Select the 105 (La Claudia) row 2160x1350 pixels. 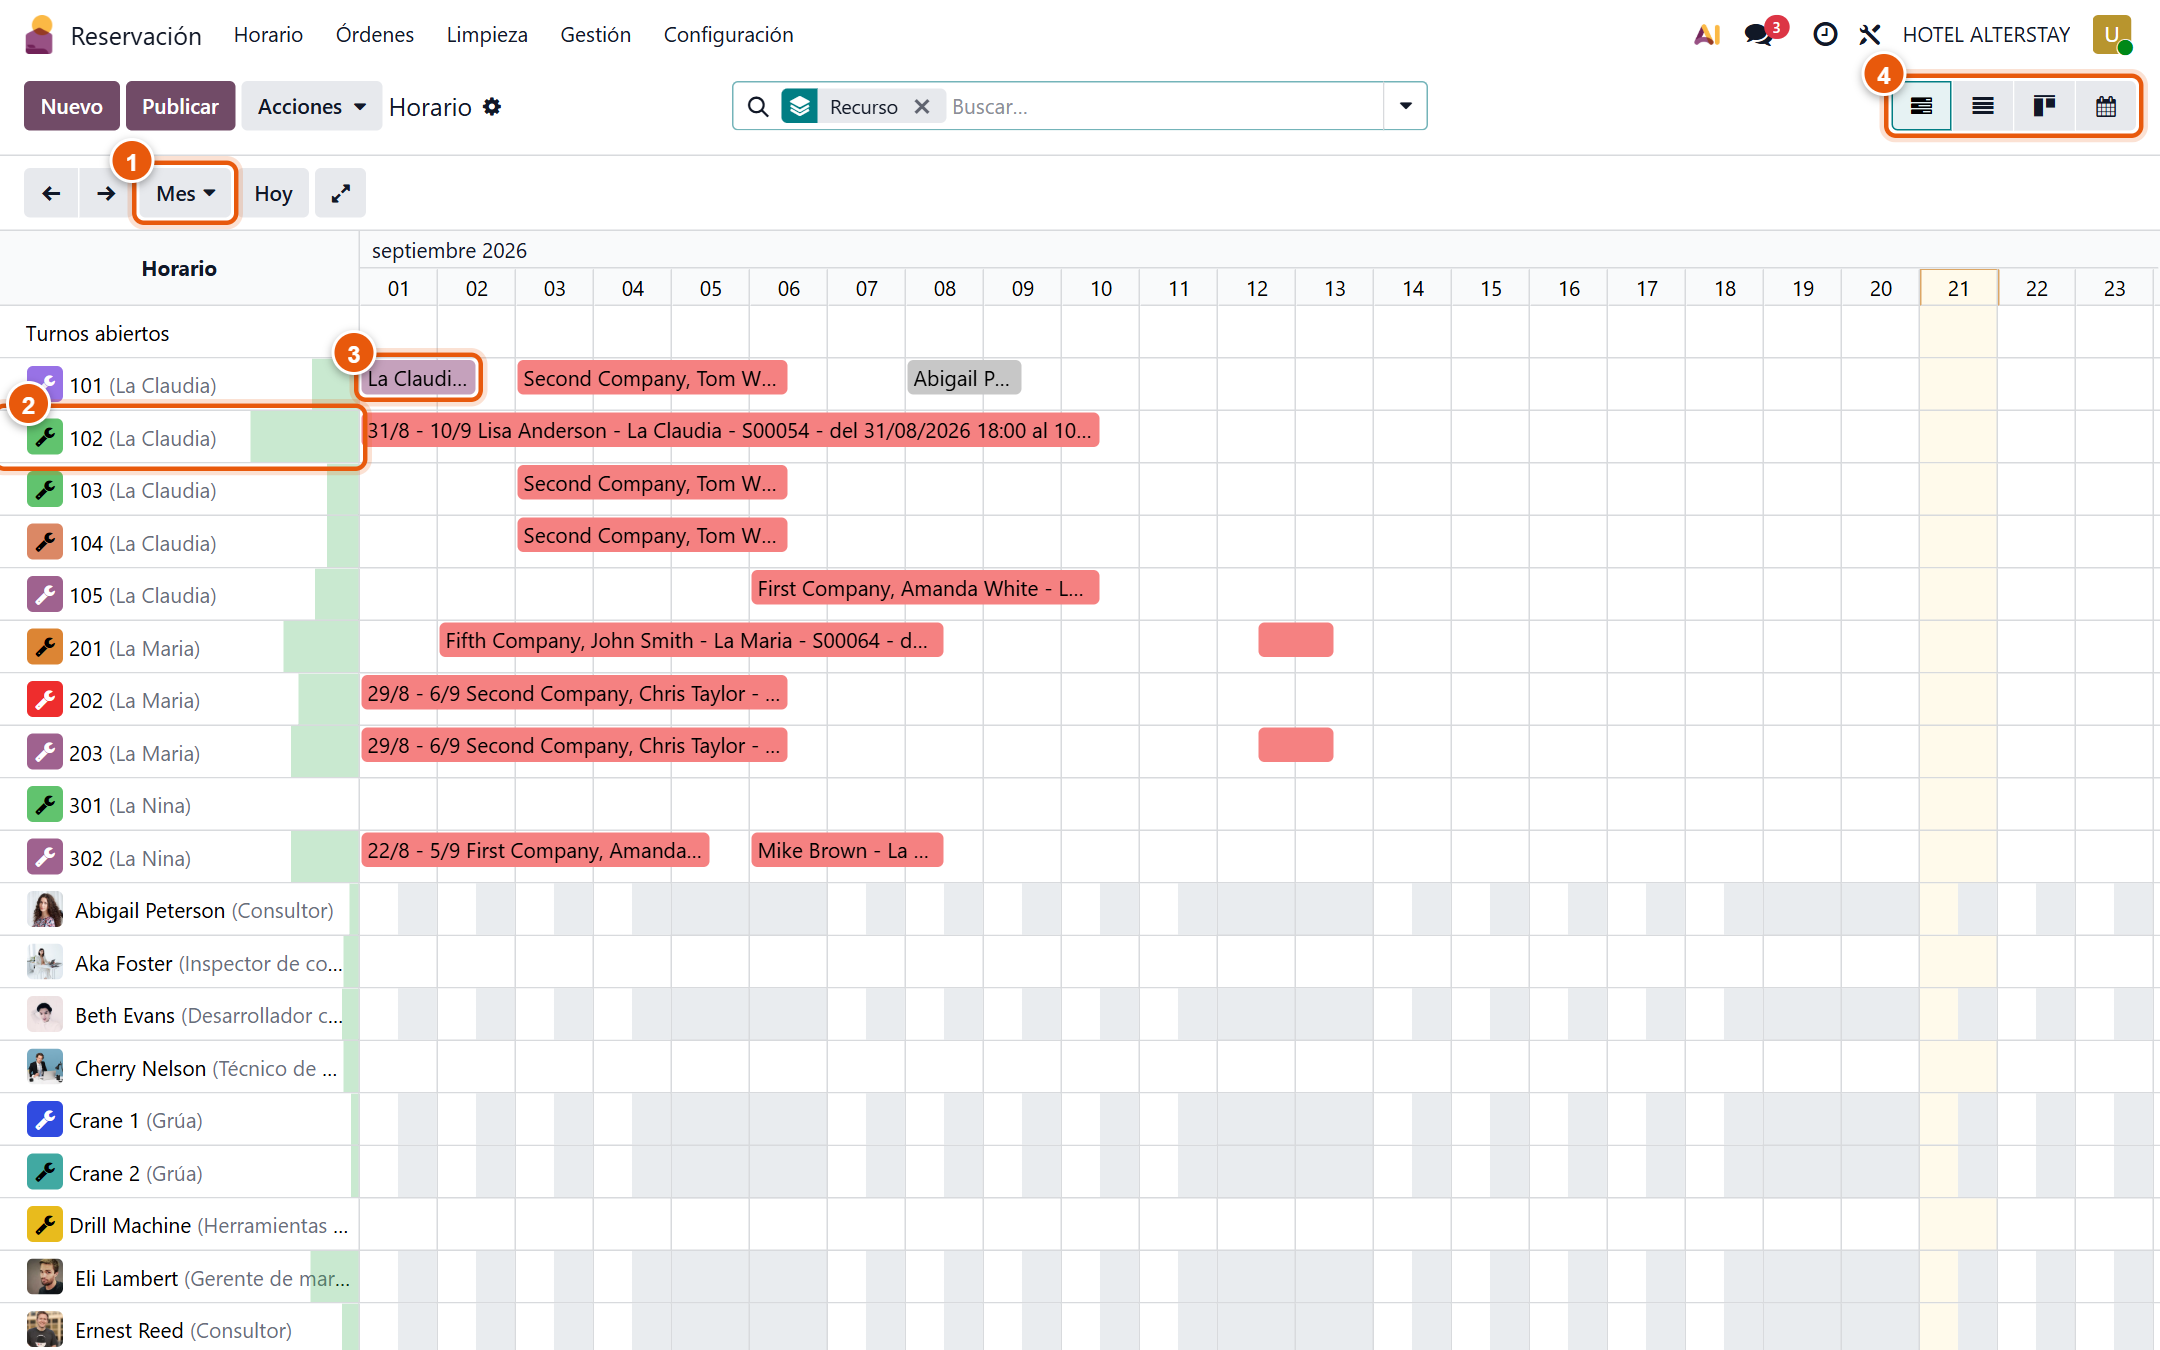180,596
